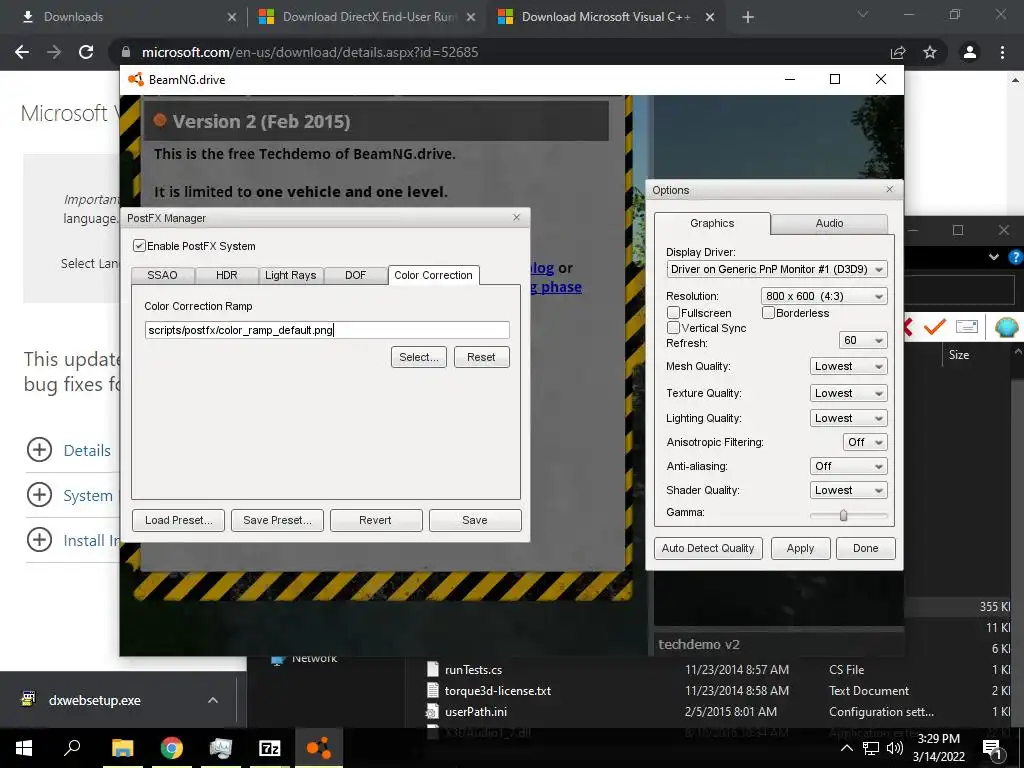Open Refresh rate 60 dropdown
The height and width of the screenshot is (768, 1024).
tap(863, 340)
